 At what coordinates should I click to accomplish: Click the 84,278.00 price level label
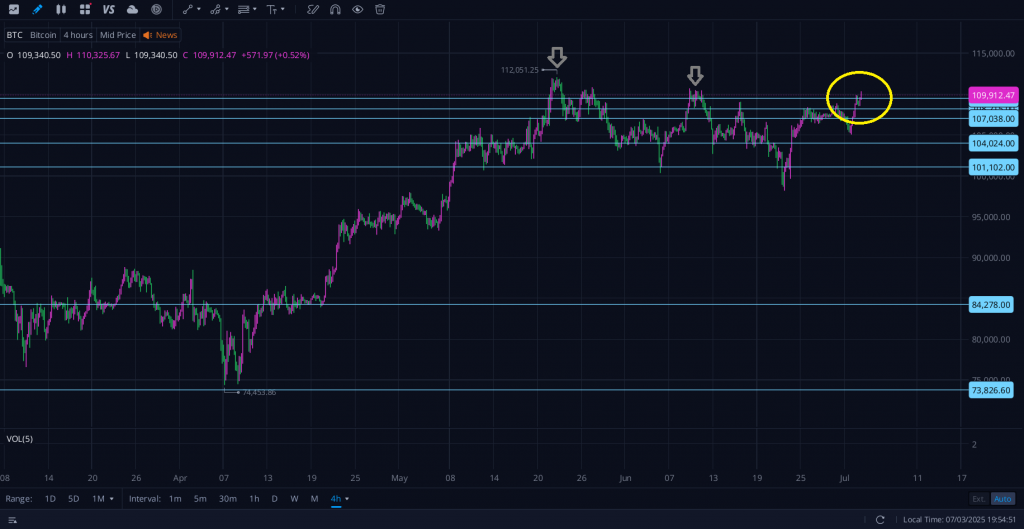tap(991, 304)
